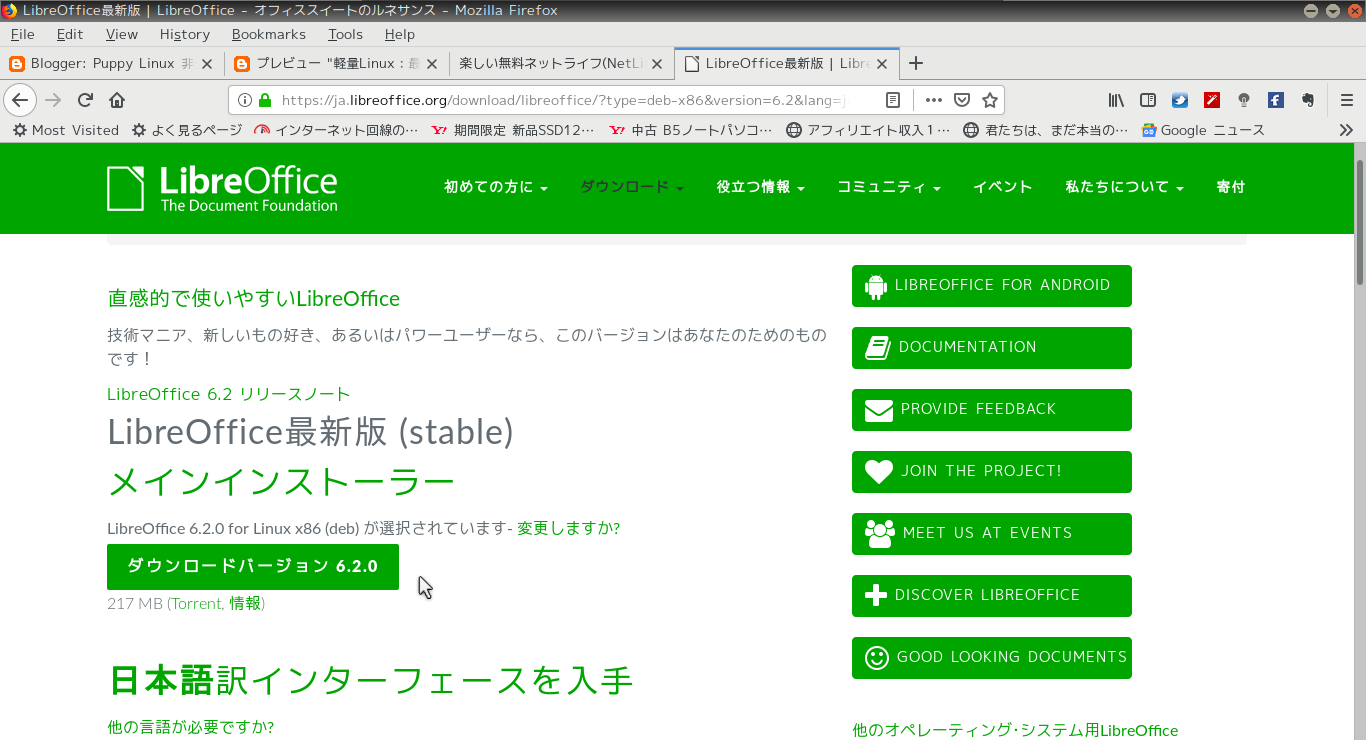The width and height of the screenshot is (1366, 740).
Task: Click the forward navigation arrow
Action: [53, 100]
